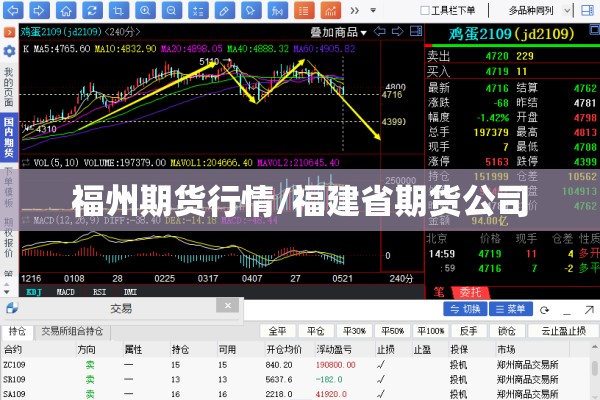Click the 开仓均价 column header
This screenshot has height=400, width=600.
point(284,350)
